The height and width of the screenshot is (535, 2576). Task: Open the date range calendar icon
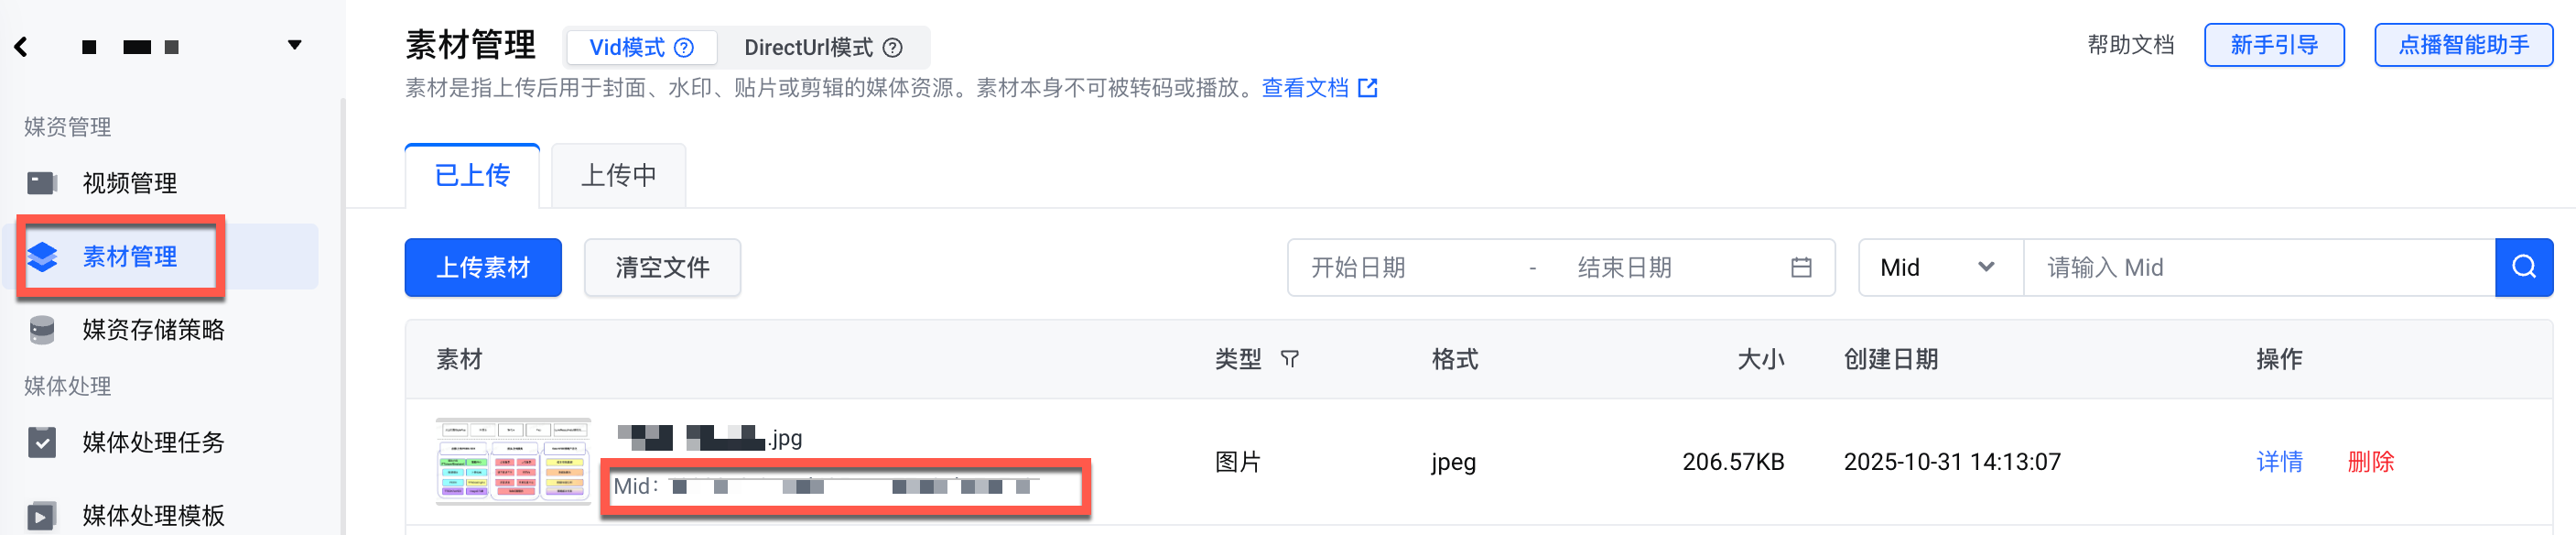coord(1800,267)
